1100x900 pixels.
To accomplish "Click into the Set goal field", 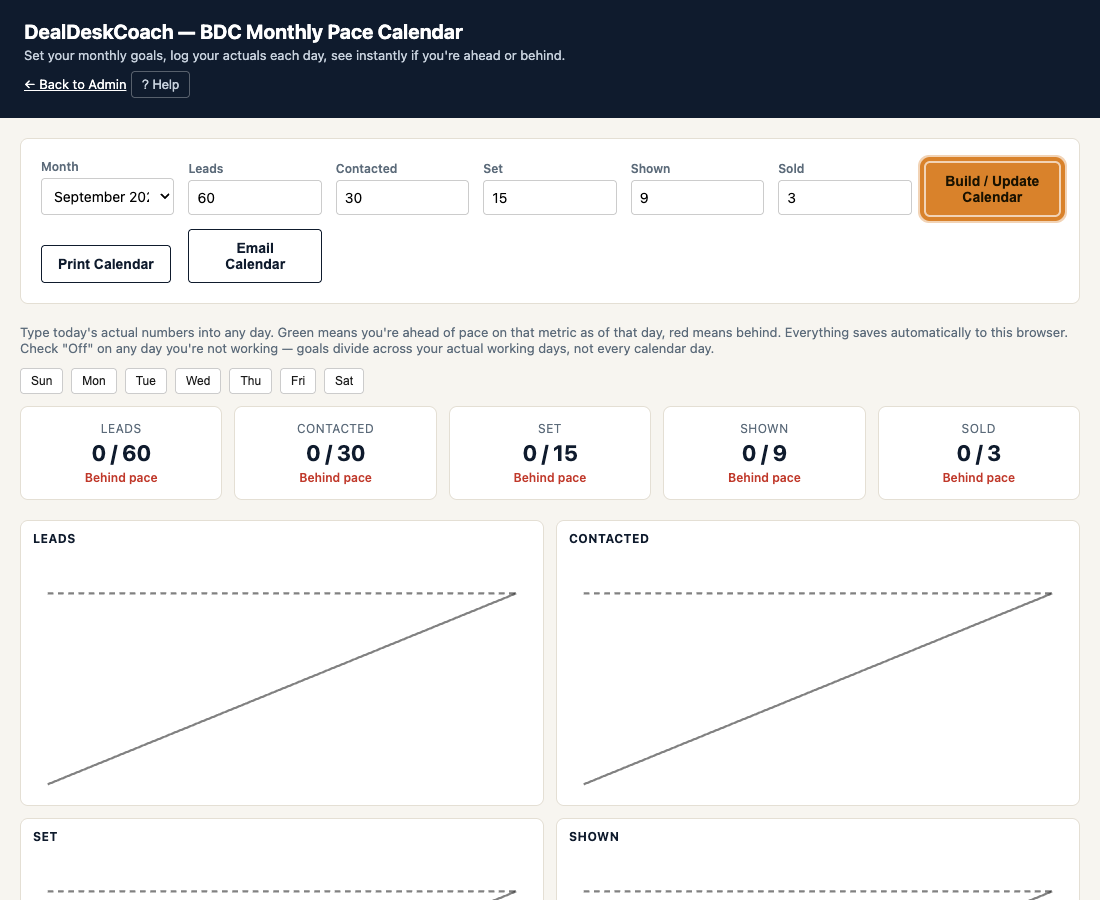I will point(550,198).
